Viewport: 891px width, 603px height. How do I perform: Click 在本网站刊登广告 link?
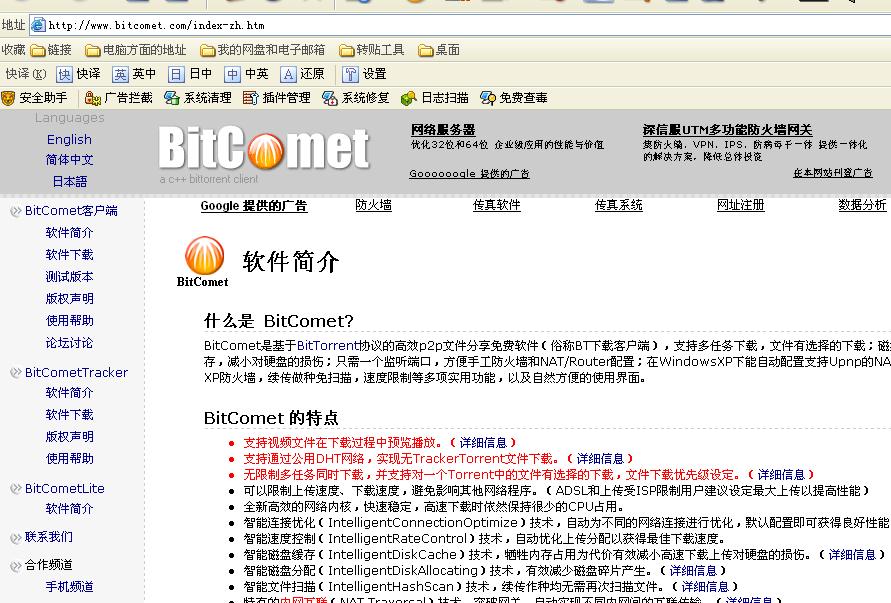pyautogui.click(x=832, y=172)
